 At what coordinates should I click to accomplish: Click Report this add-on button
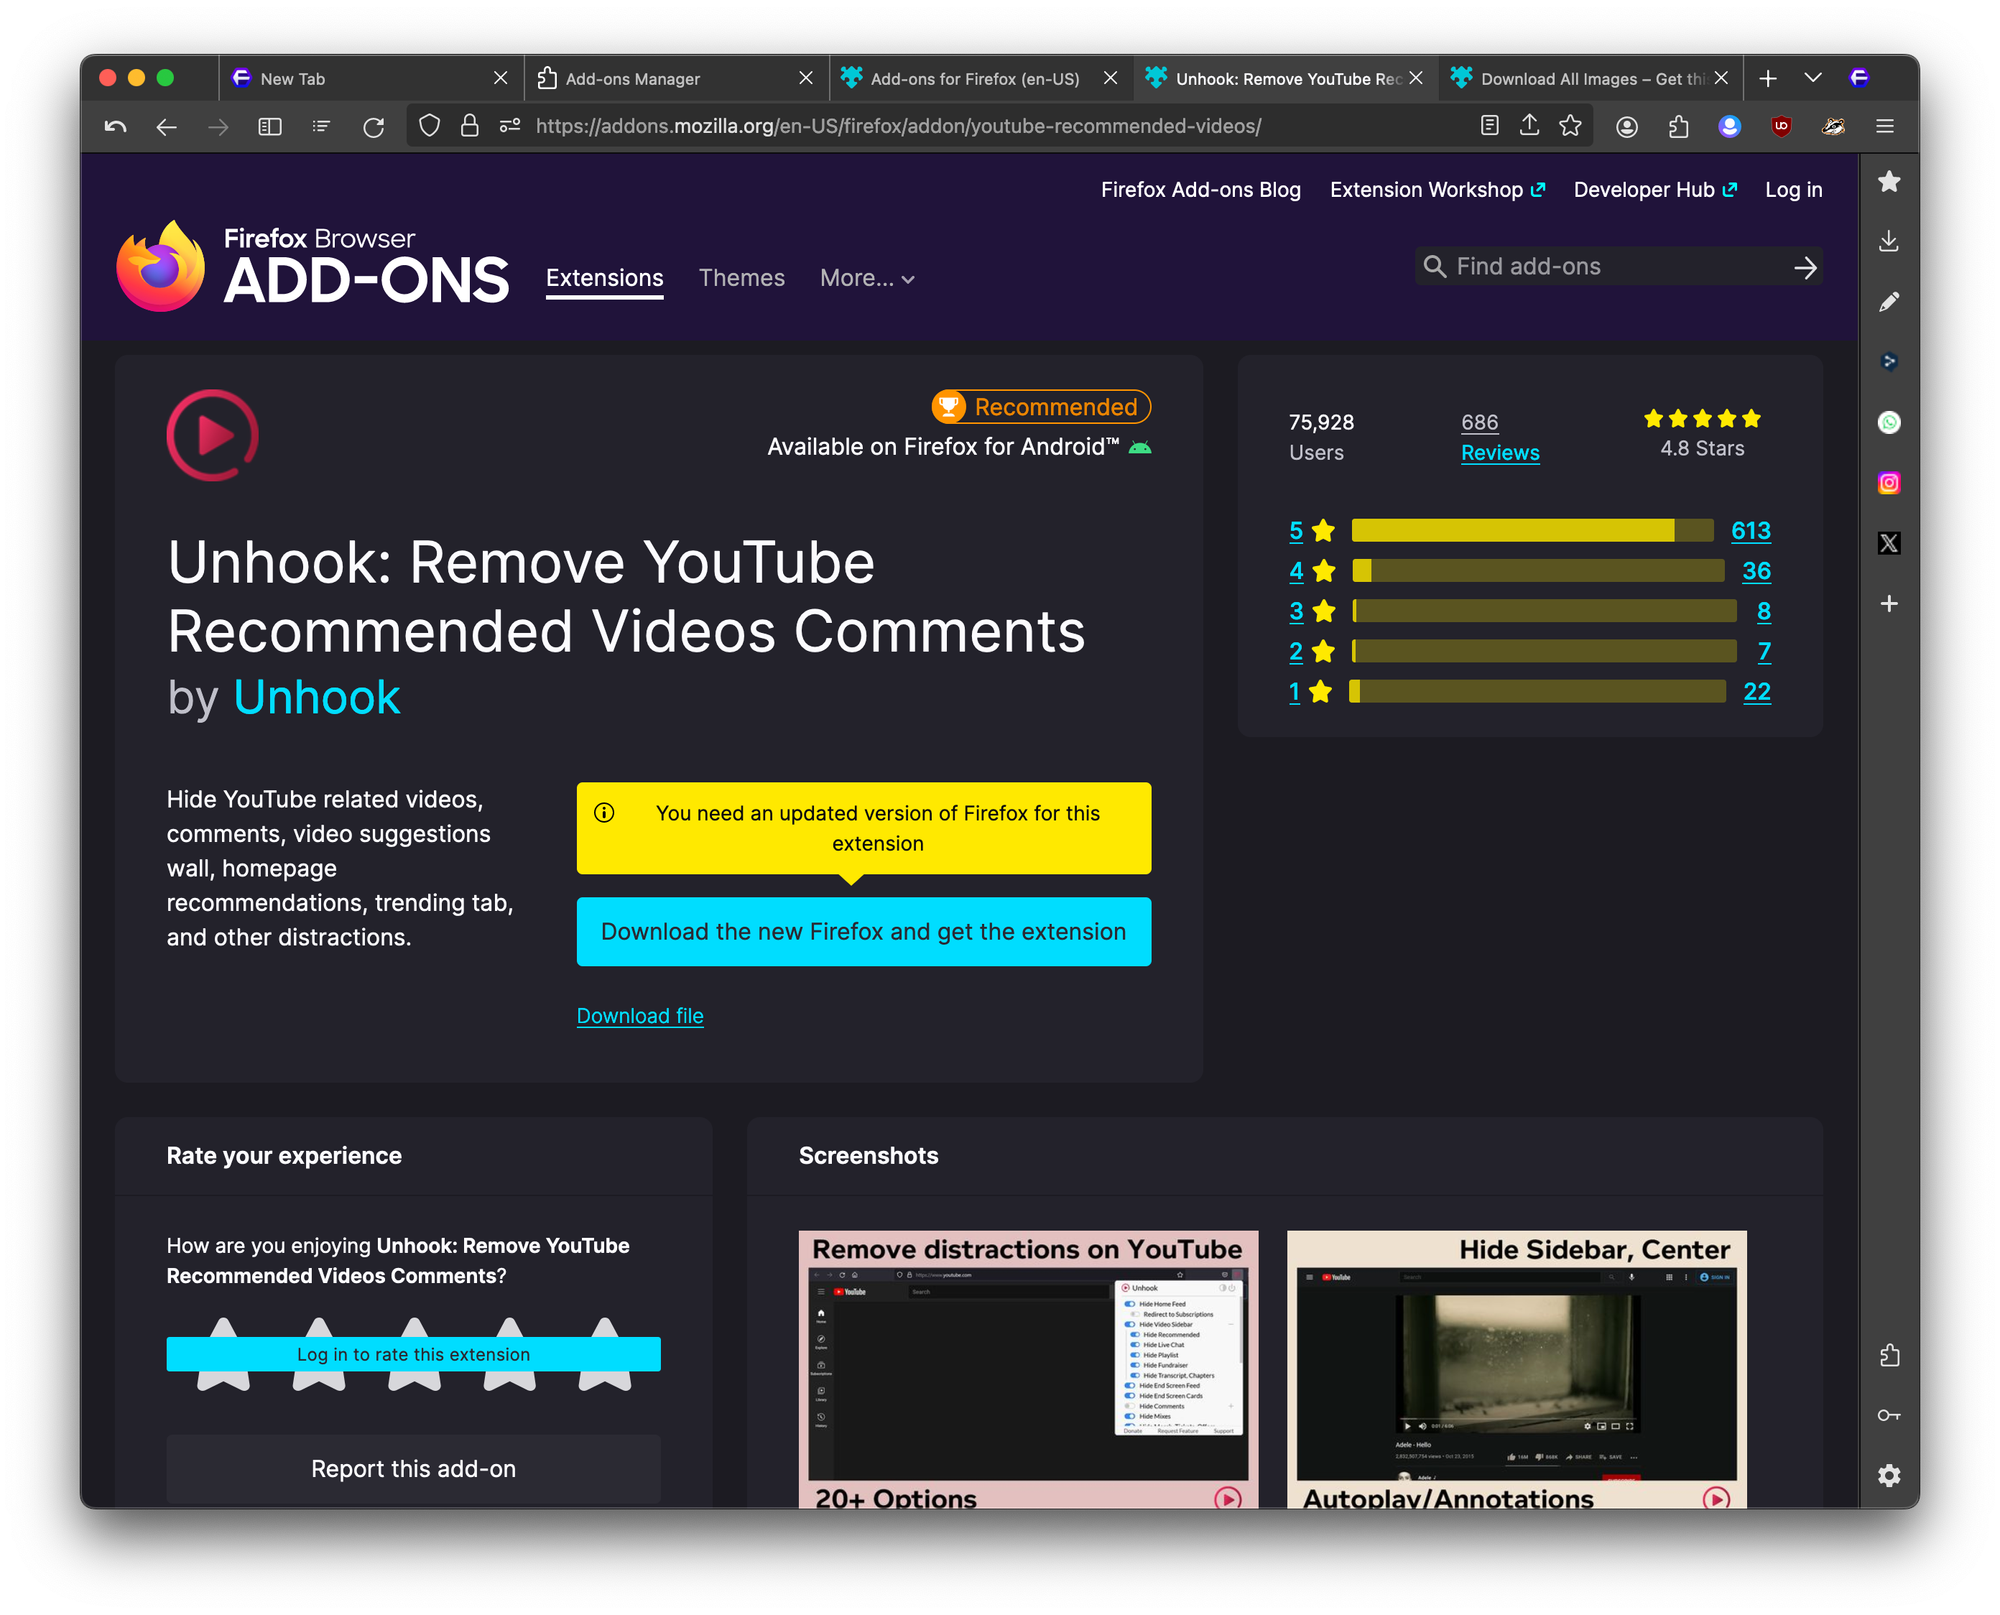tap(414, 1469)
